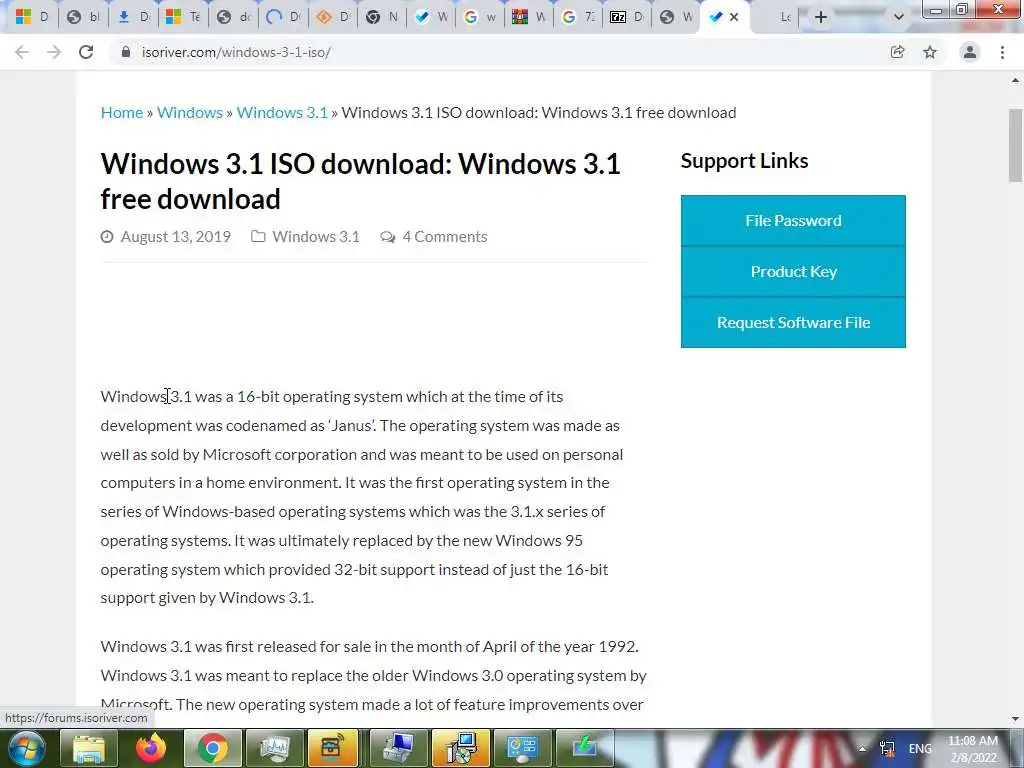1024x768 pixels.
Task: Click the network tray icon
Action: (887, 748)
